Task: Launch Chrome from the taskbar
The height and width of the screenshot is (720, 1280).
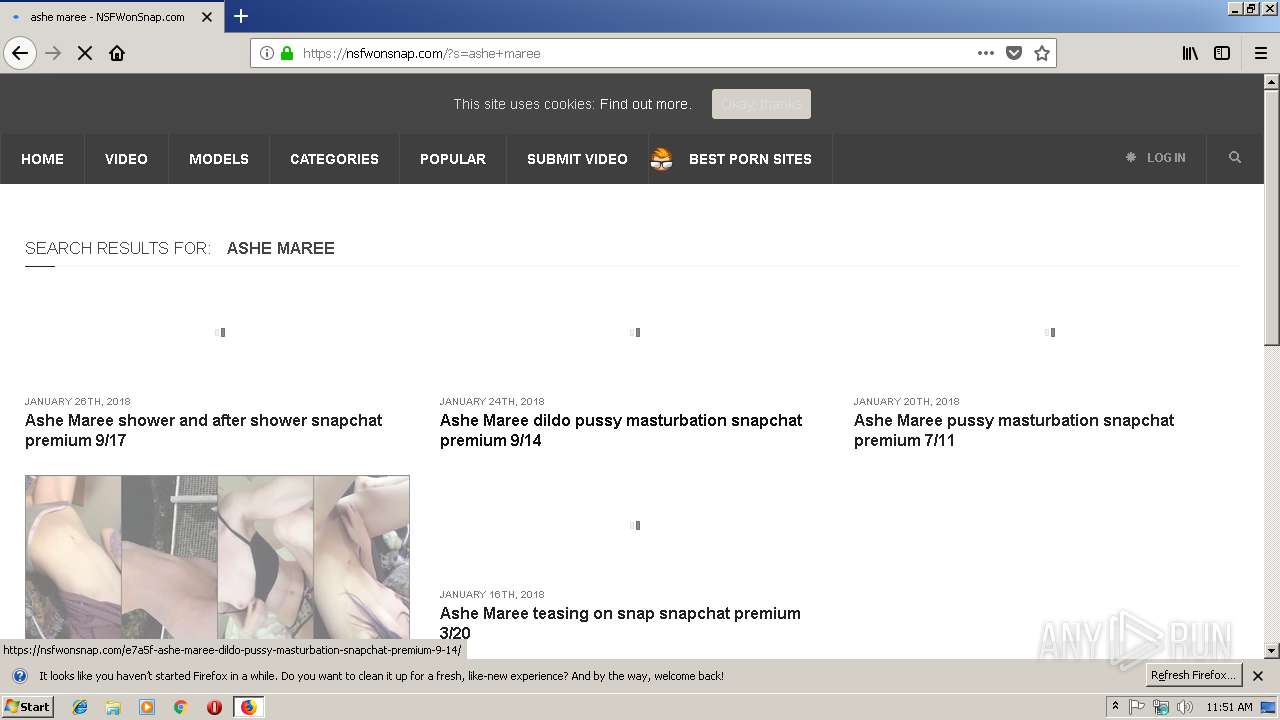Action: click(181, 707)
